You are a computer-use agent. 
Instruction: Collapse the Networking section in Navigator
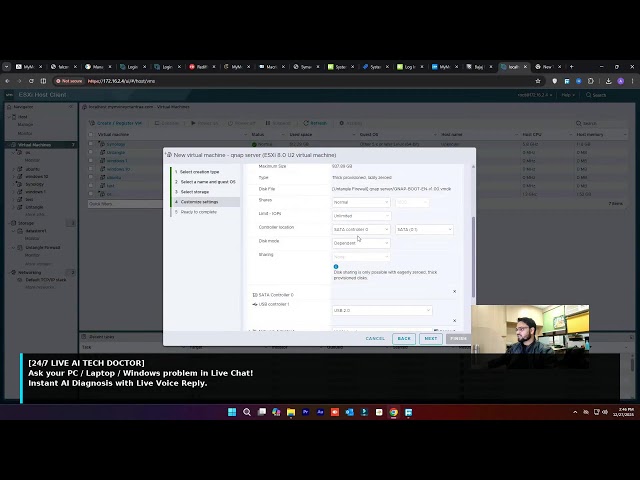(8, 272)
